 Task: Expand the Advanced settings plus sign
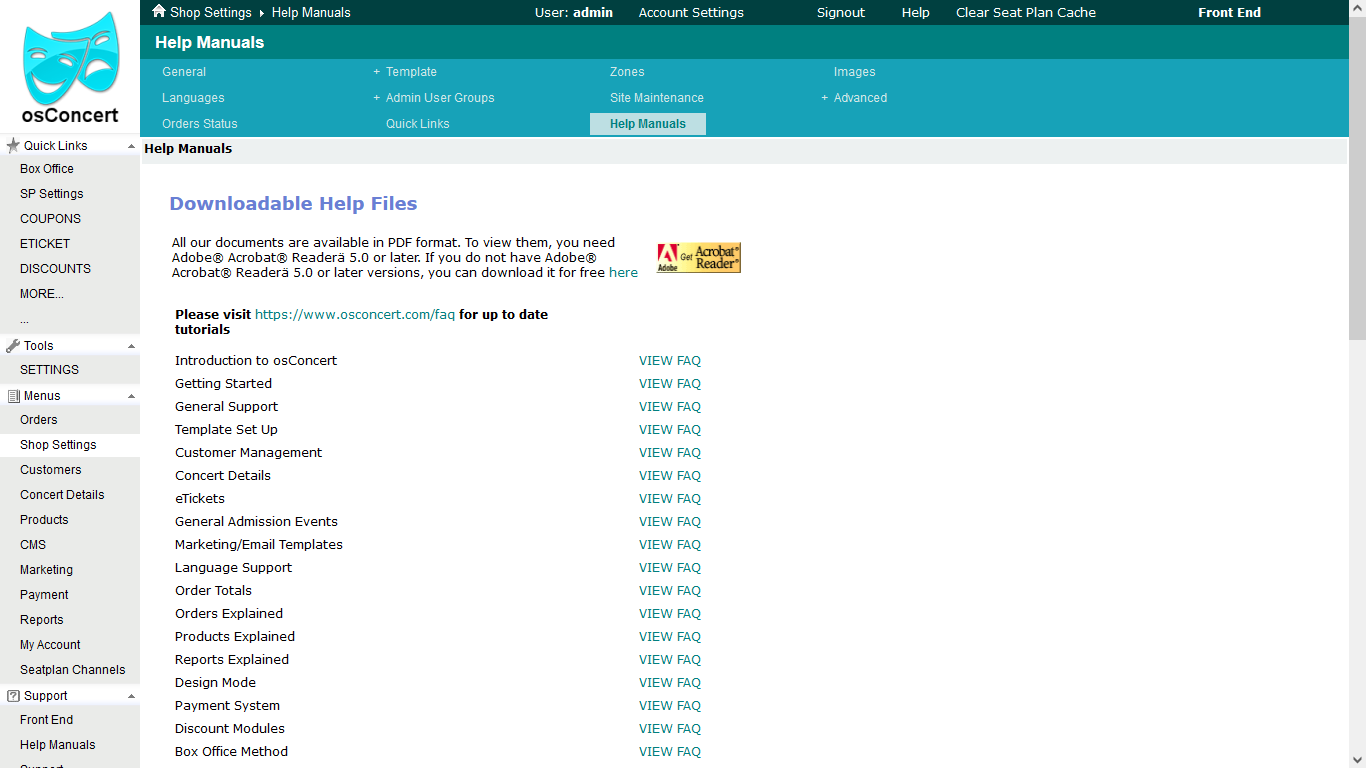(825, 98)
